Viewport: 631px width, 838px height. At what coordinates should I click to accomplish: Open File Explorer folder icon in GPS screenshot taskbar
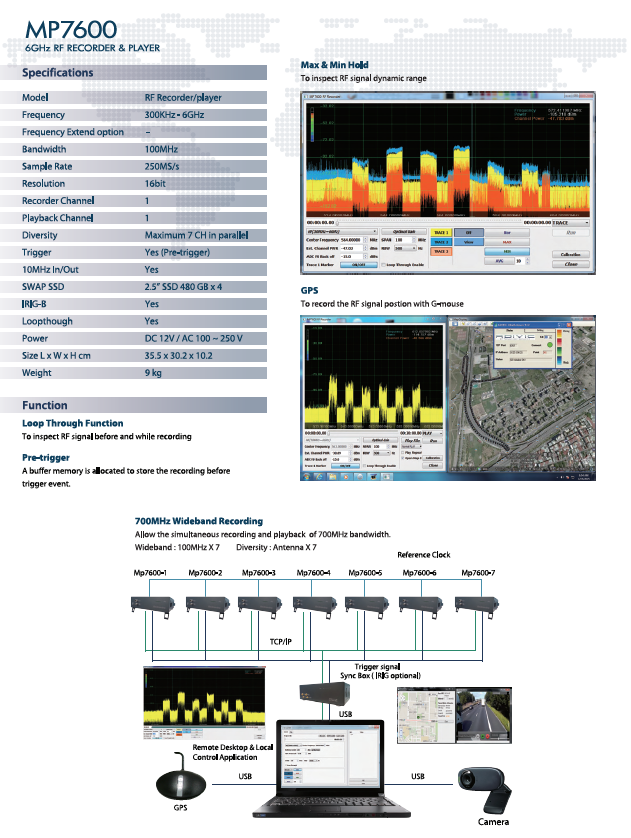click(332, 477)
